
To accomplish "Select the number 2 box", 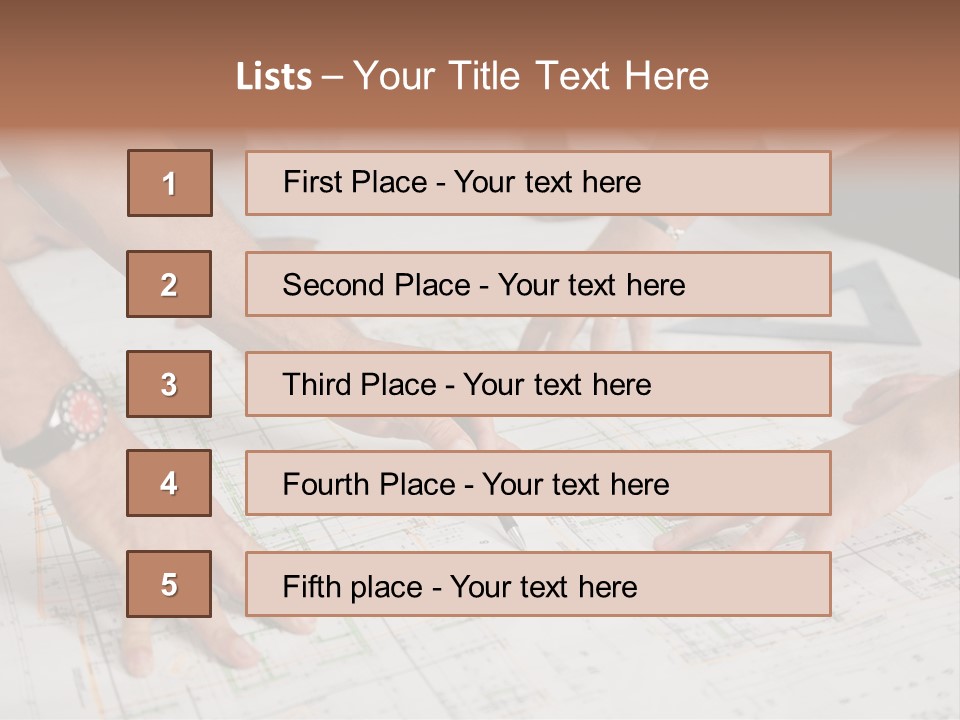I will (169, 284).
